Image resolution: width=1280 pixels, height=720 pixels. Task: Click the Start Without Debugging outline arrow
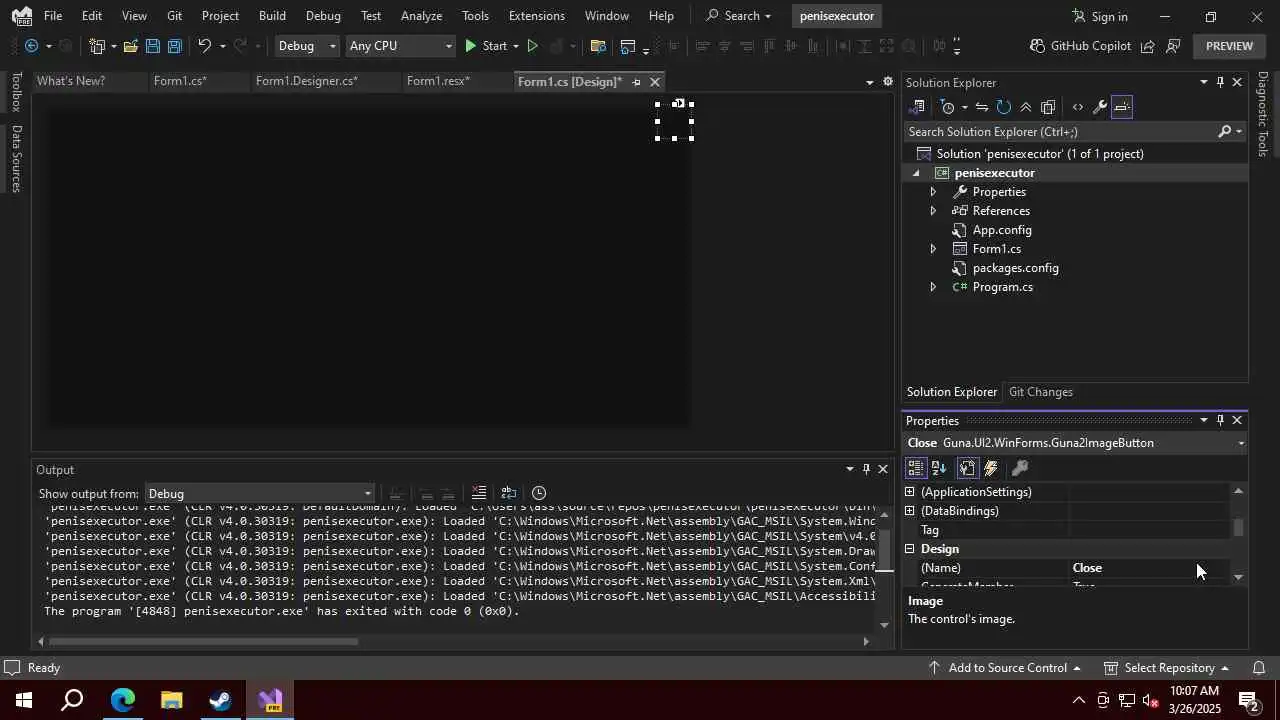pyautogui.click(x=532, y=46)
